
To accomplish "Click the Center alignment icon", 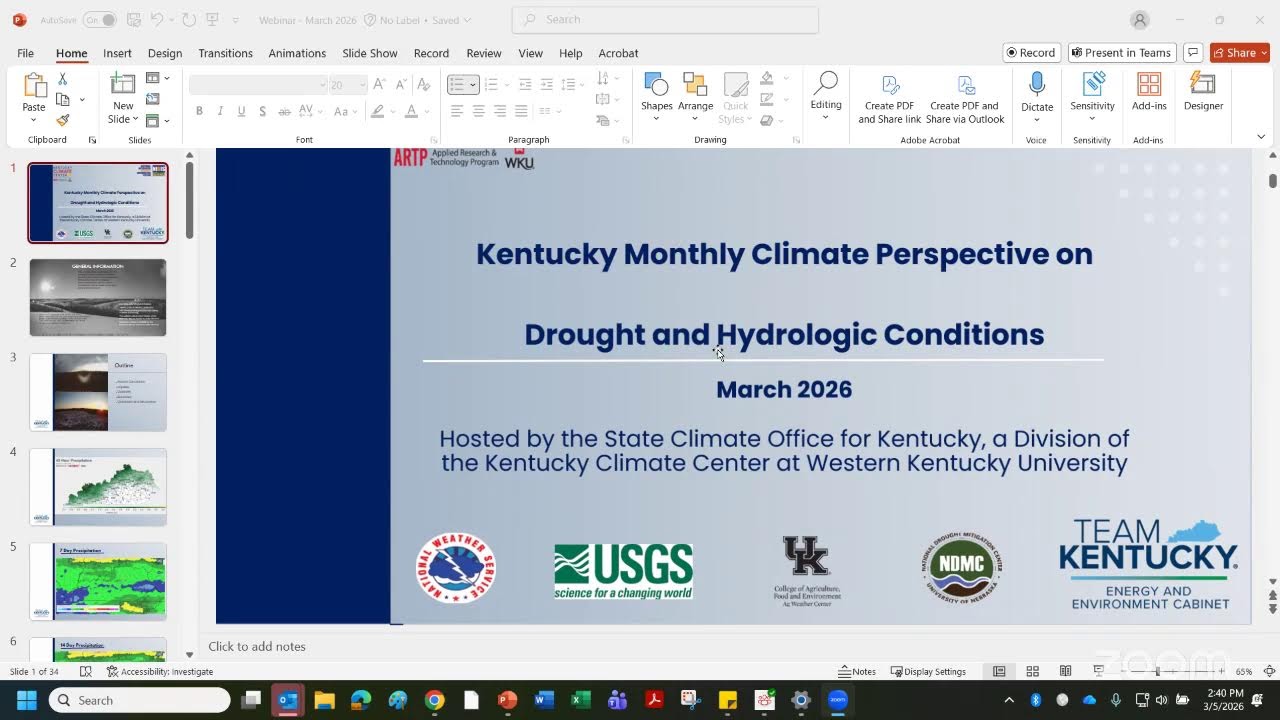I will pyautogui.click(x=478, y=111).
